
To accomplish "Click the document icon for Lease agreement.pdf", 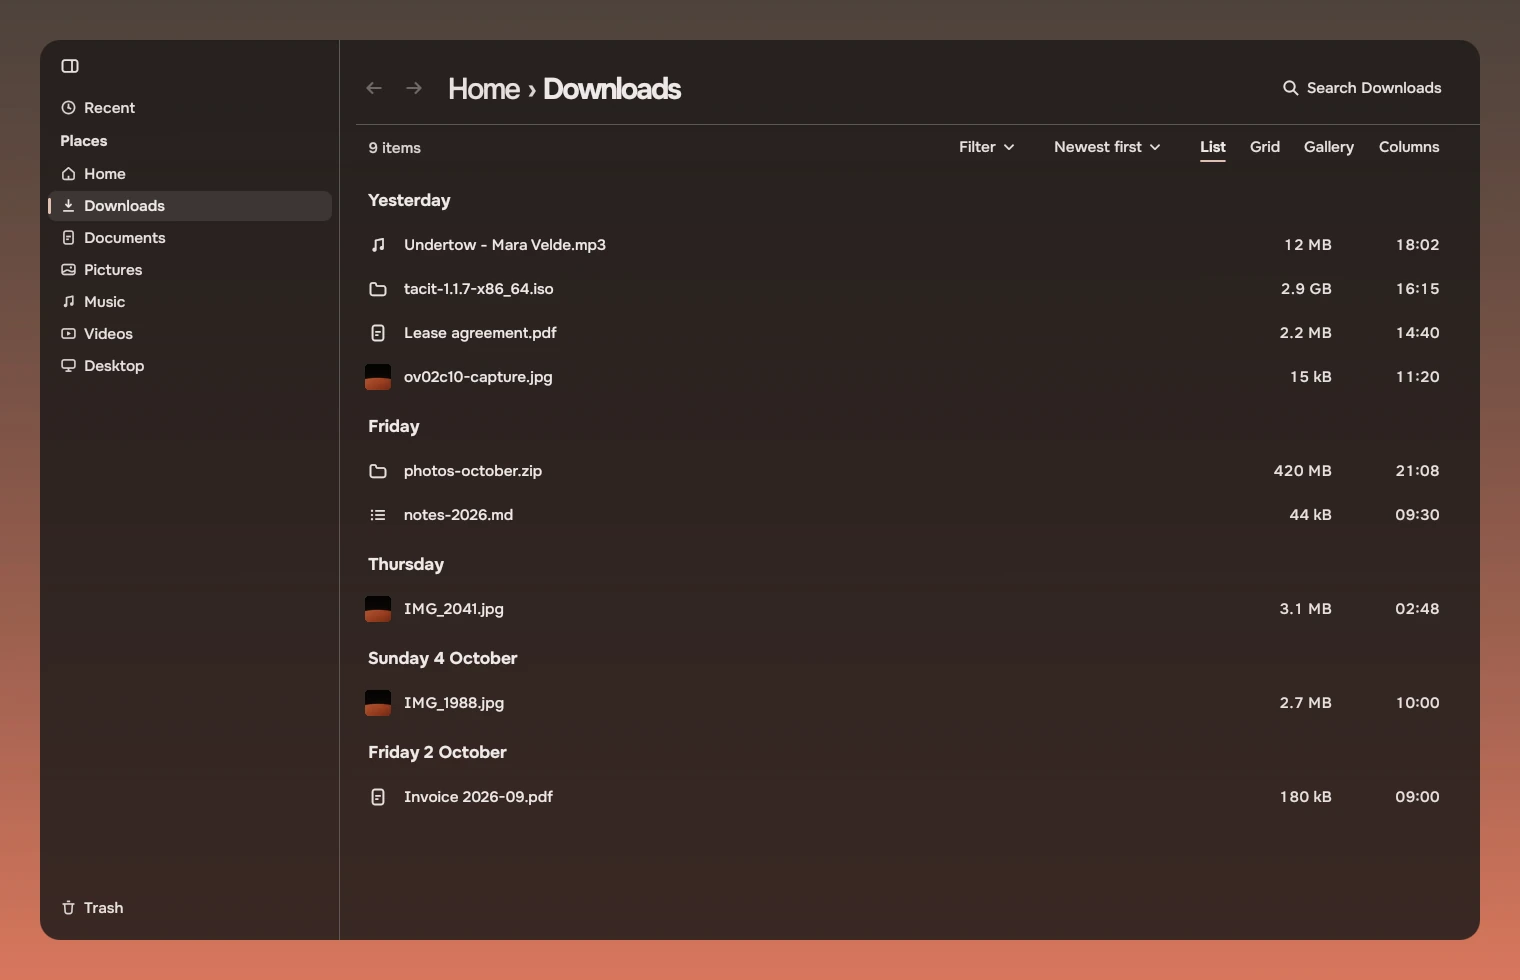I will (x=378, y=333).
